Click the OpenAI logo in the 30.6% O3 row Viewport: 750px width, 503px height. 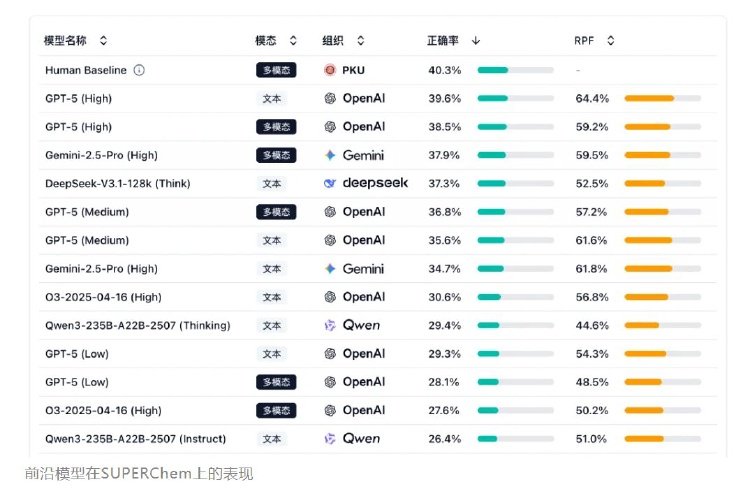(x=330, y=297)
